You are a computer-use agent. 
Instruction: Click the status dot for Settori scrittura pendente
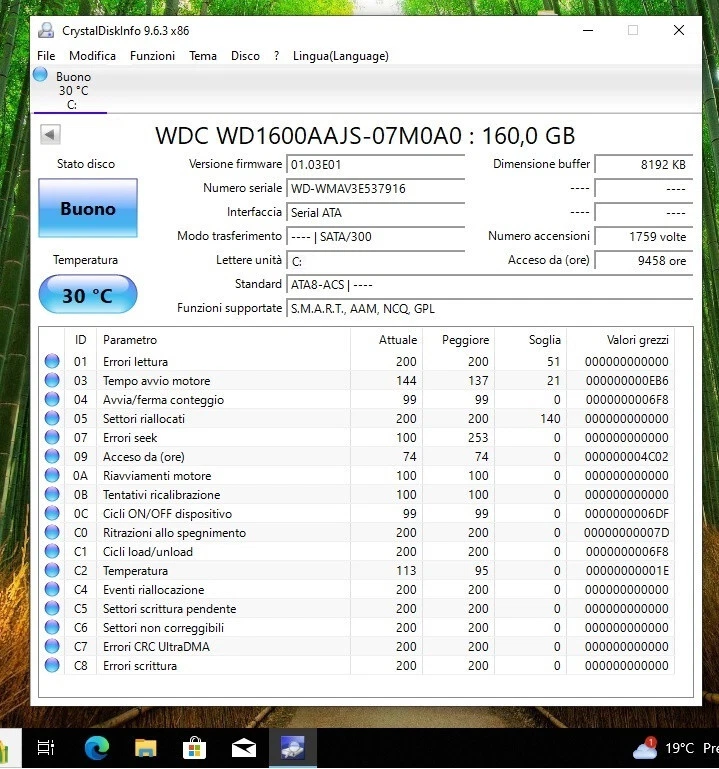(x=52, y=608)
